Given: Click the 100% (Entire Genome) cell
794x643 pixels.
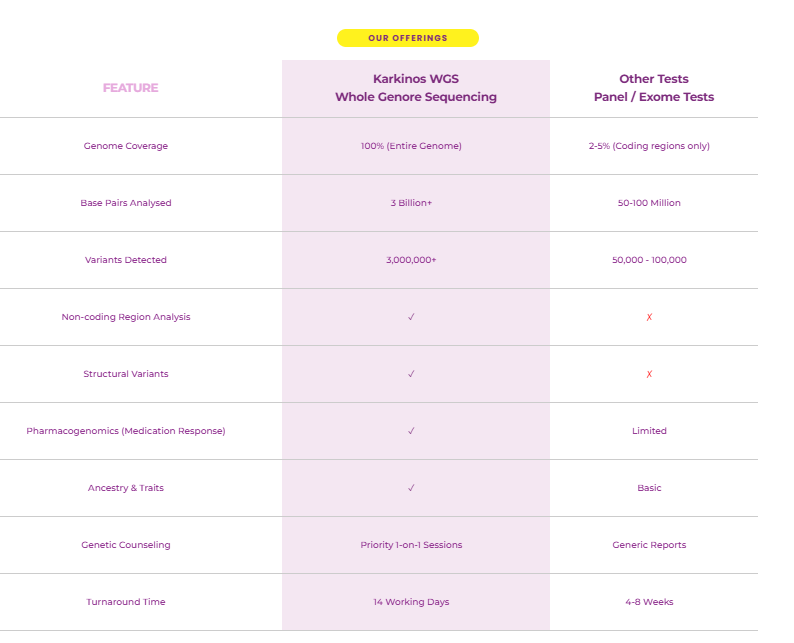Looking at the screenshot, I should [411, 146].
